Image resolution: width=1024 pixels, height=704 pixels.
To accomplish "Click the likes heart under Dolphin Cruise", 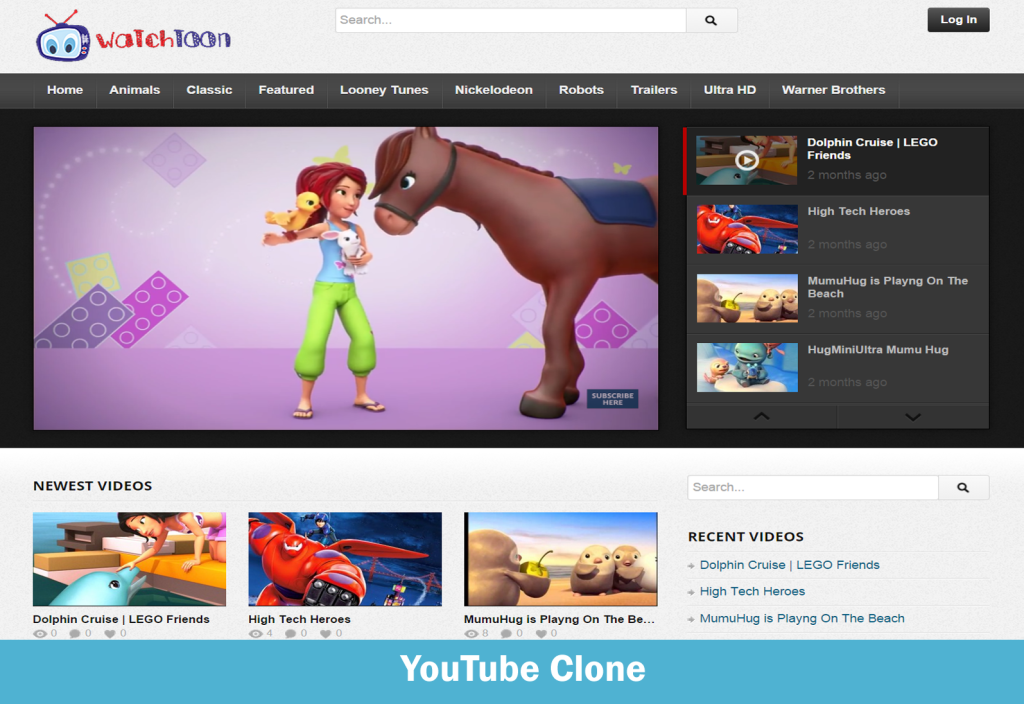I will point(110,633).
